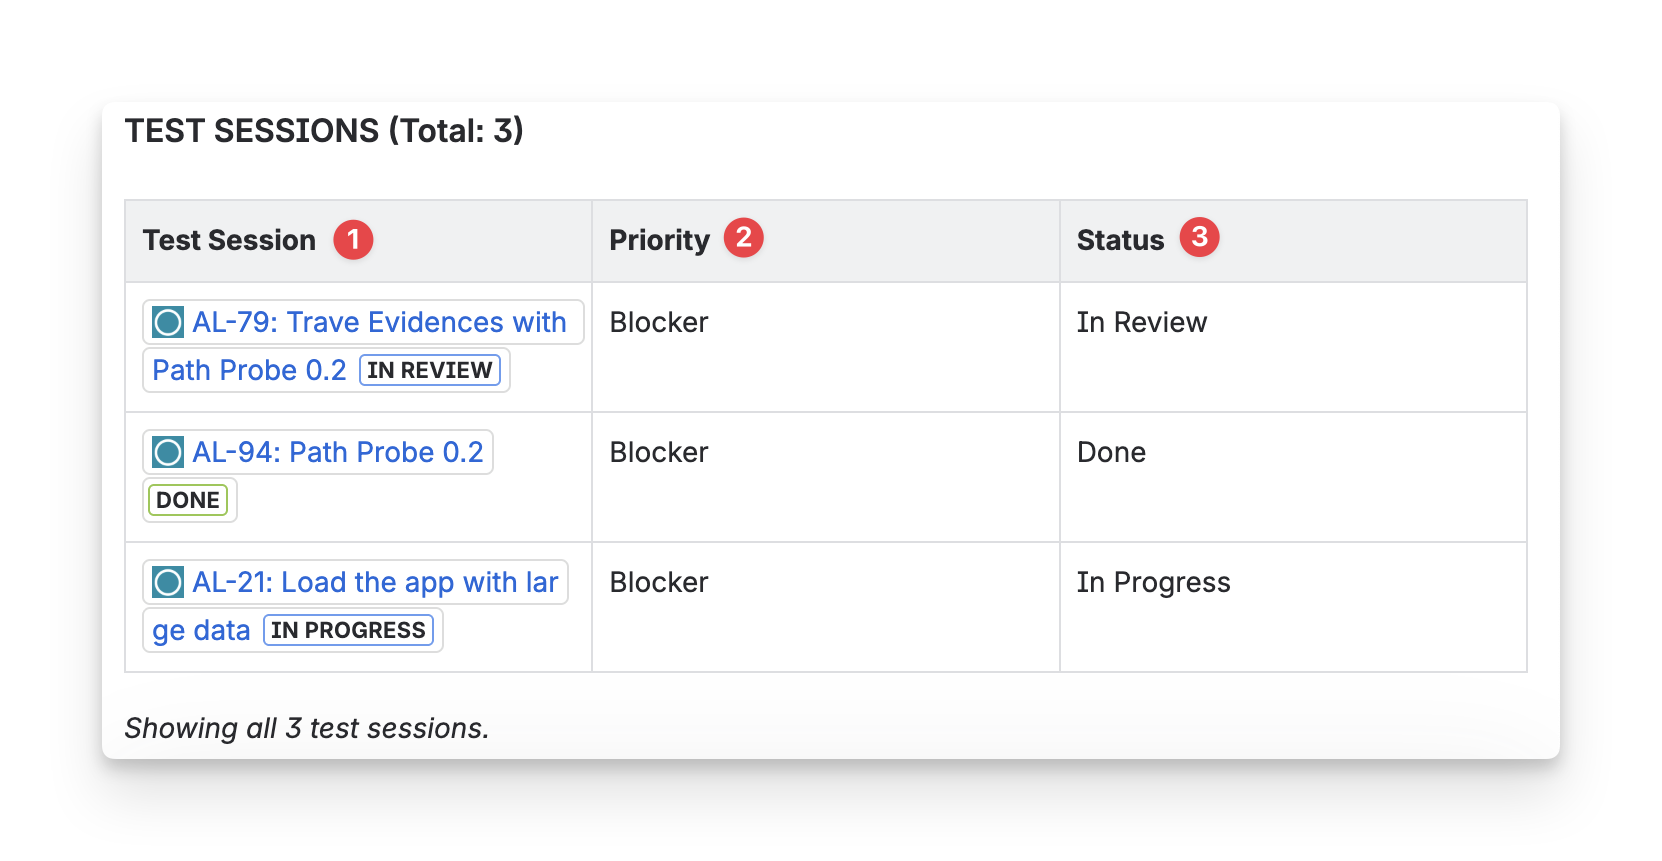Click red annotation badge number 1
Screen dimensions: 1662x861
click(353, 240)
